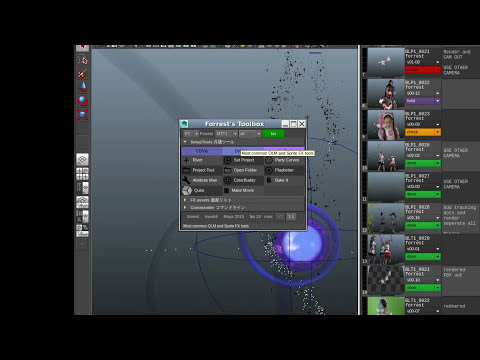Select the girl with pink bow thumbnail

pos(386,125)
